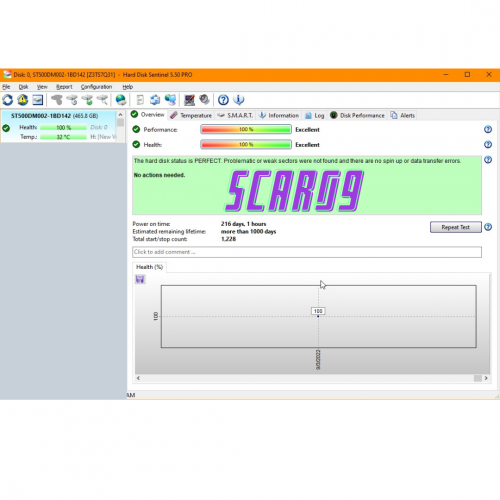
Task: Click the 'Click to add comment' field
Action: 307,252
